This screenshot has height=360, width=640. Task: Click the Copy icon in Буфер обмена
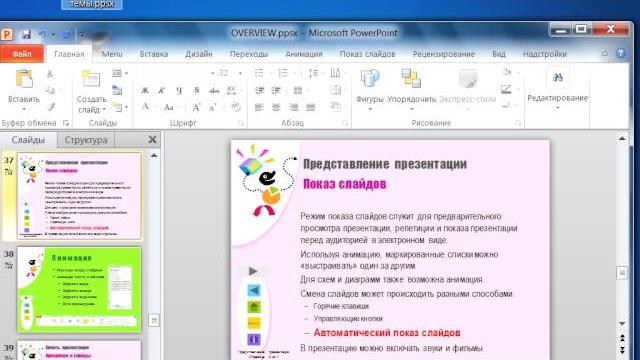(x=50, y=90)
